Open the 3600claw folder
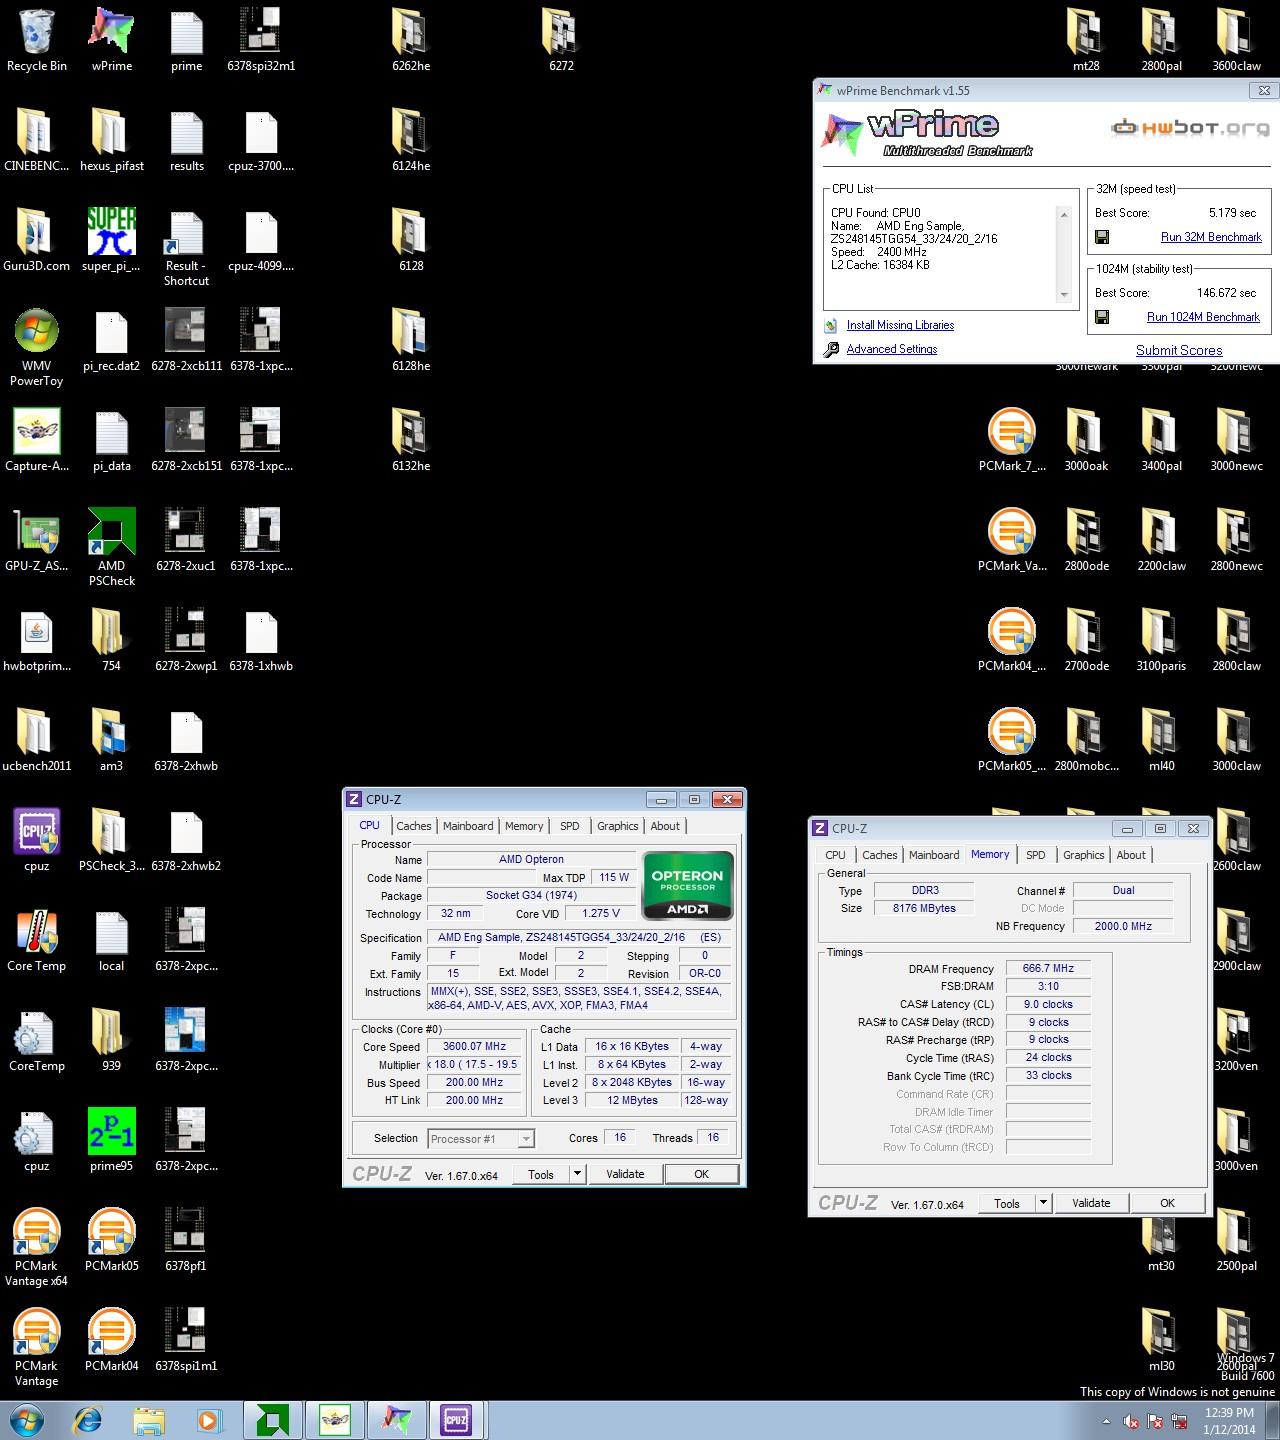 pos(1236,40)
